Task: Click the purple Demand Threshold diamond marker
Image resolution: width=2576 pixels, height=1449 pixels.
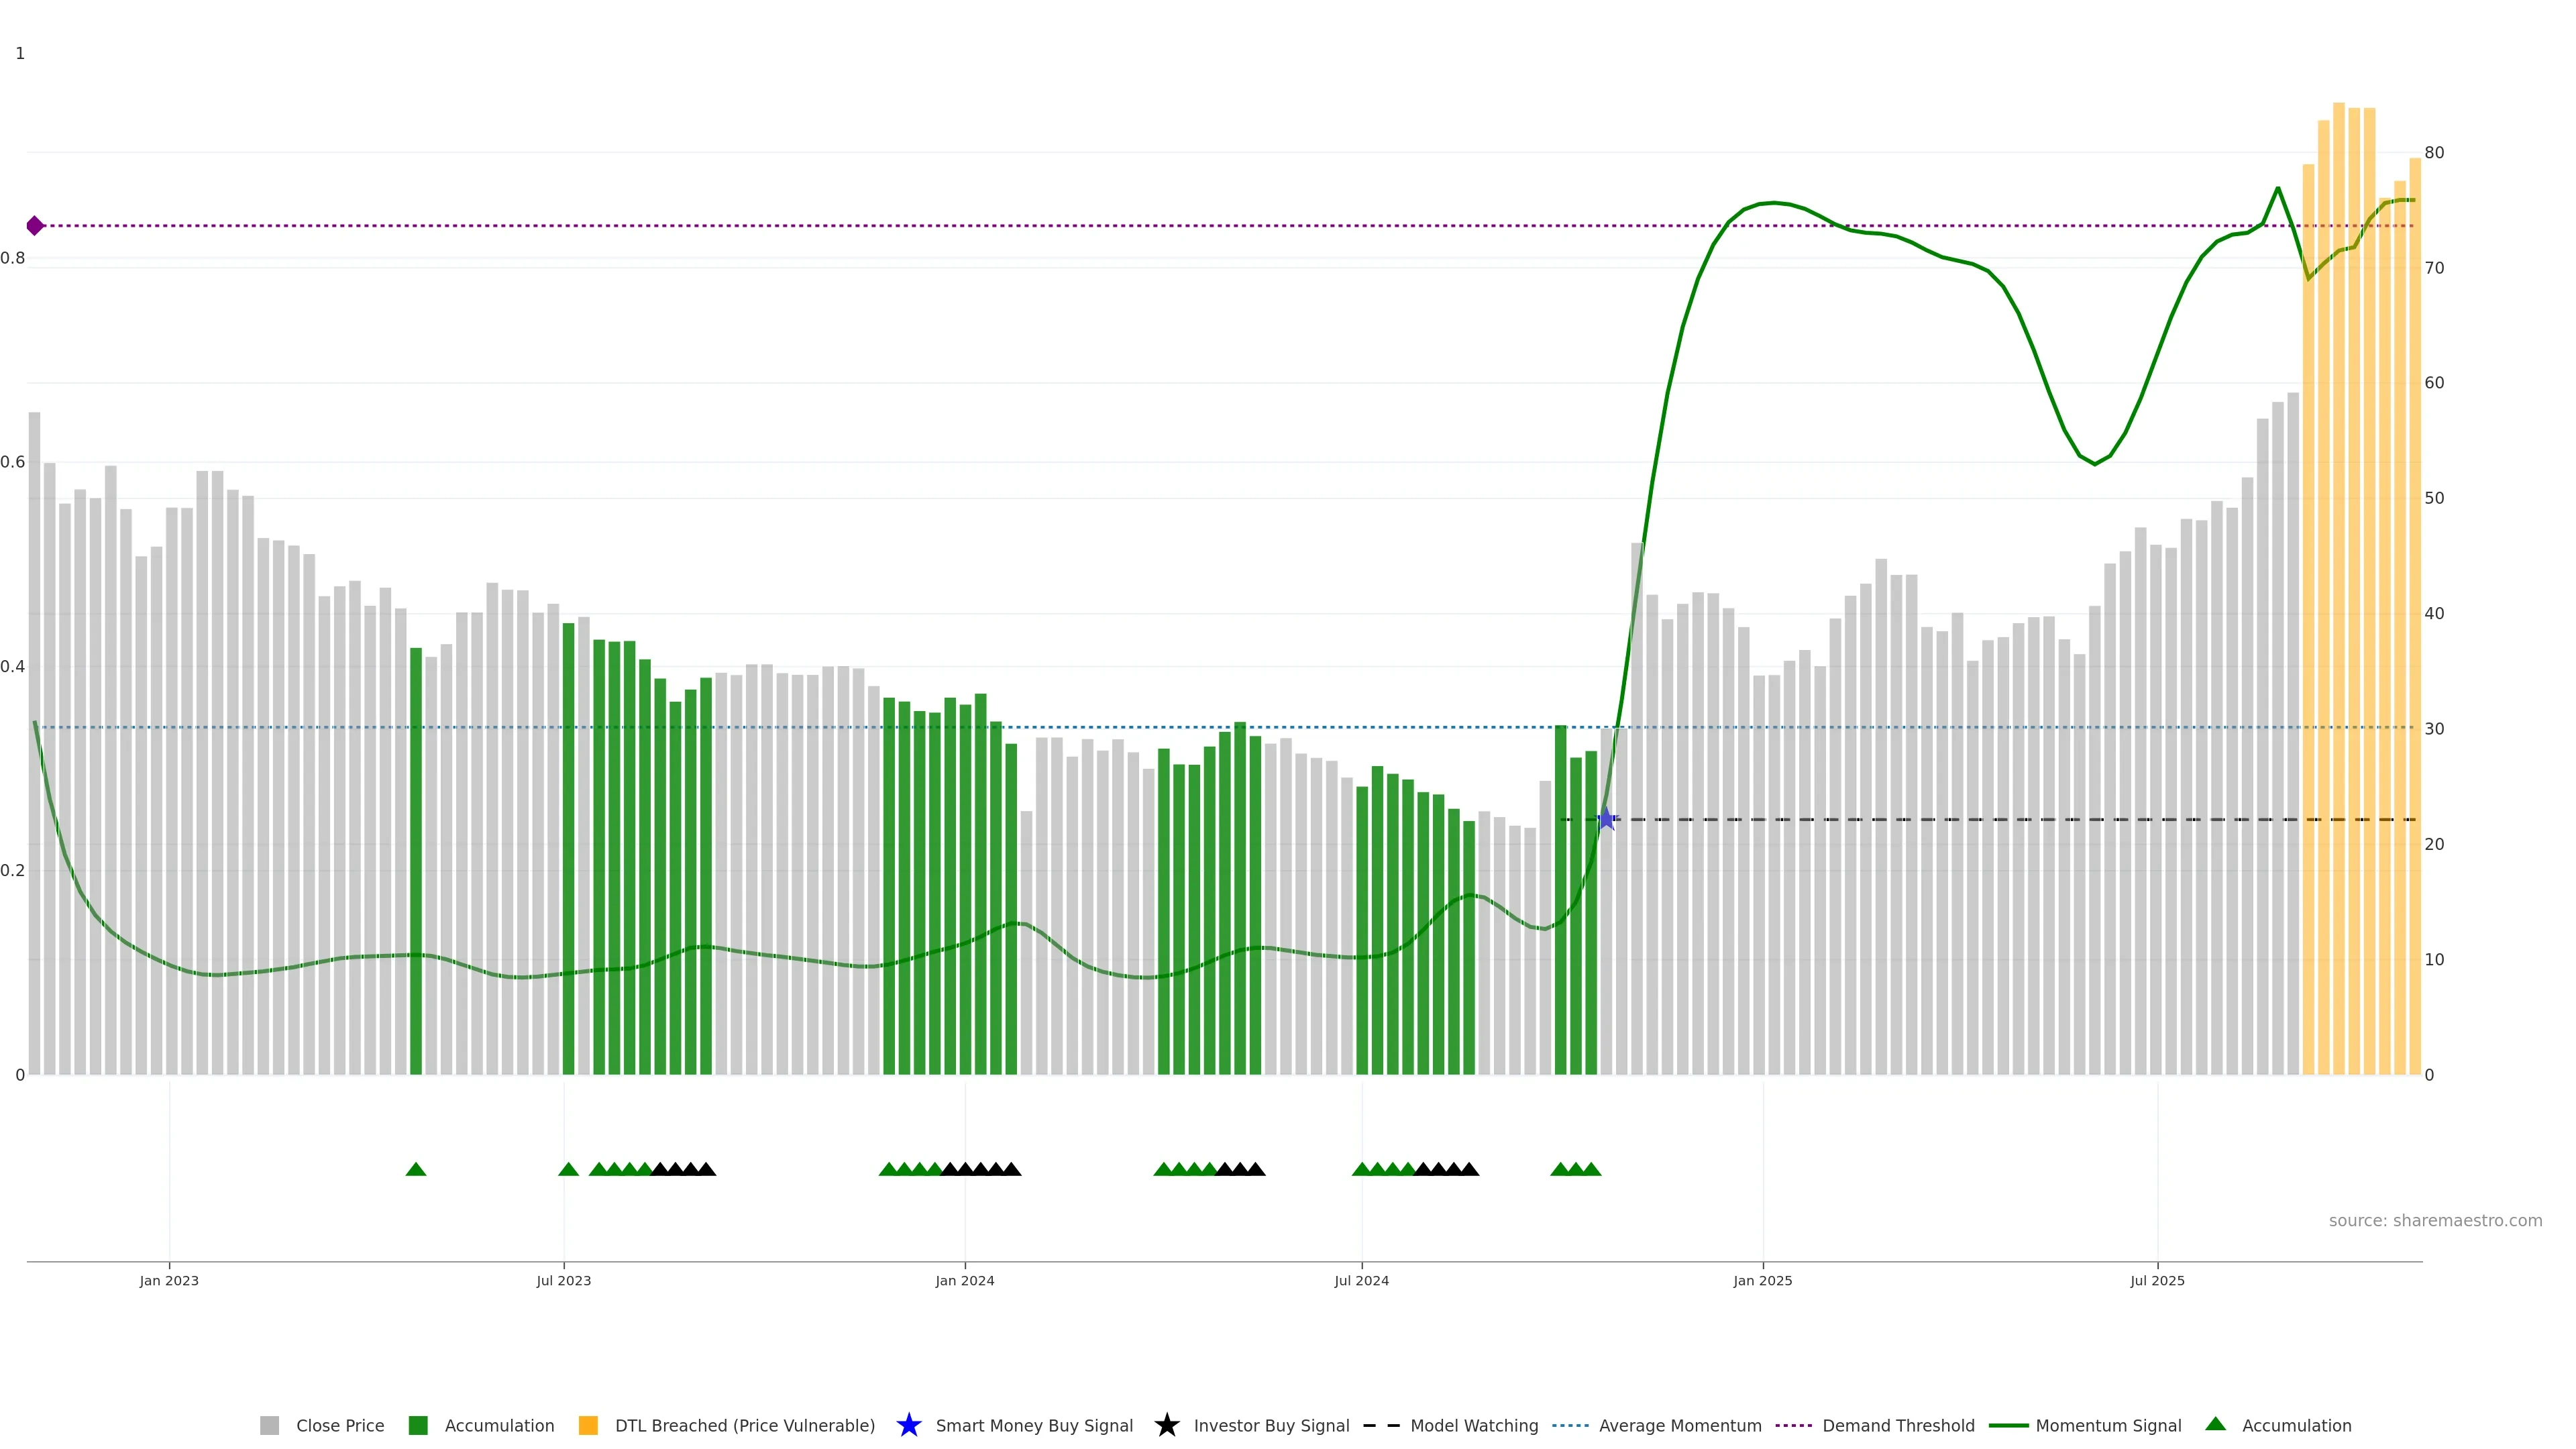Action: point(35,226)
